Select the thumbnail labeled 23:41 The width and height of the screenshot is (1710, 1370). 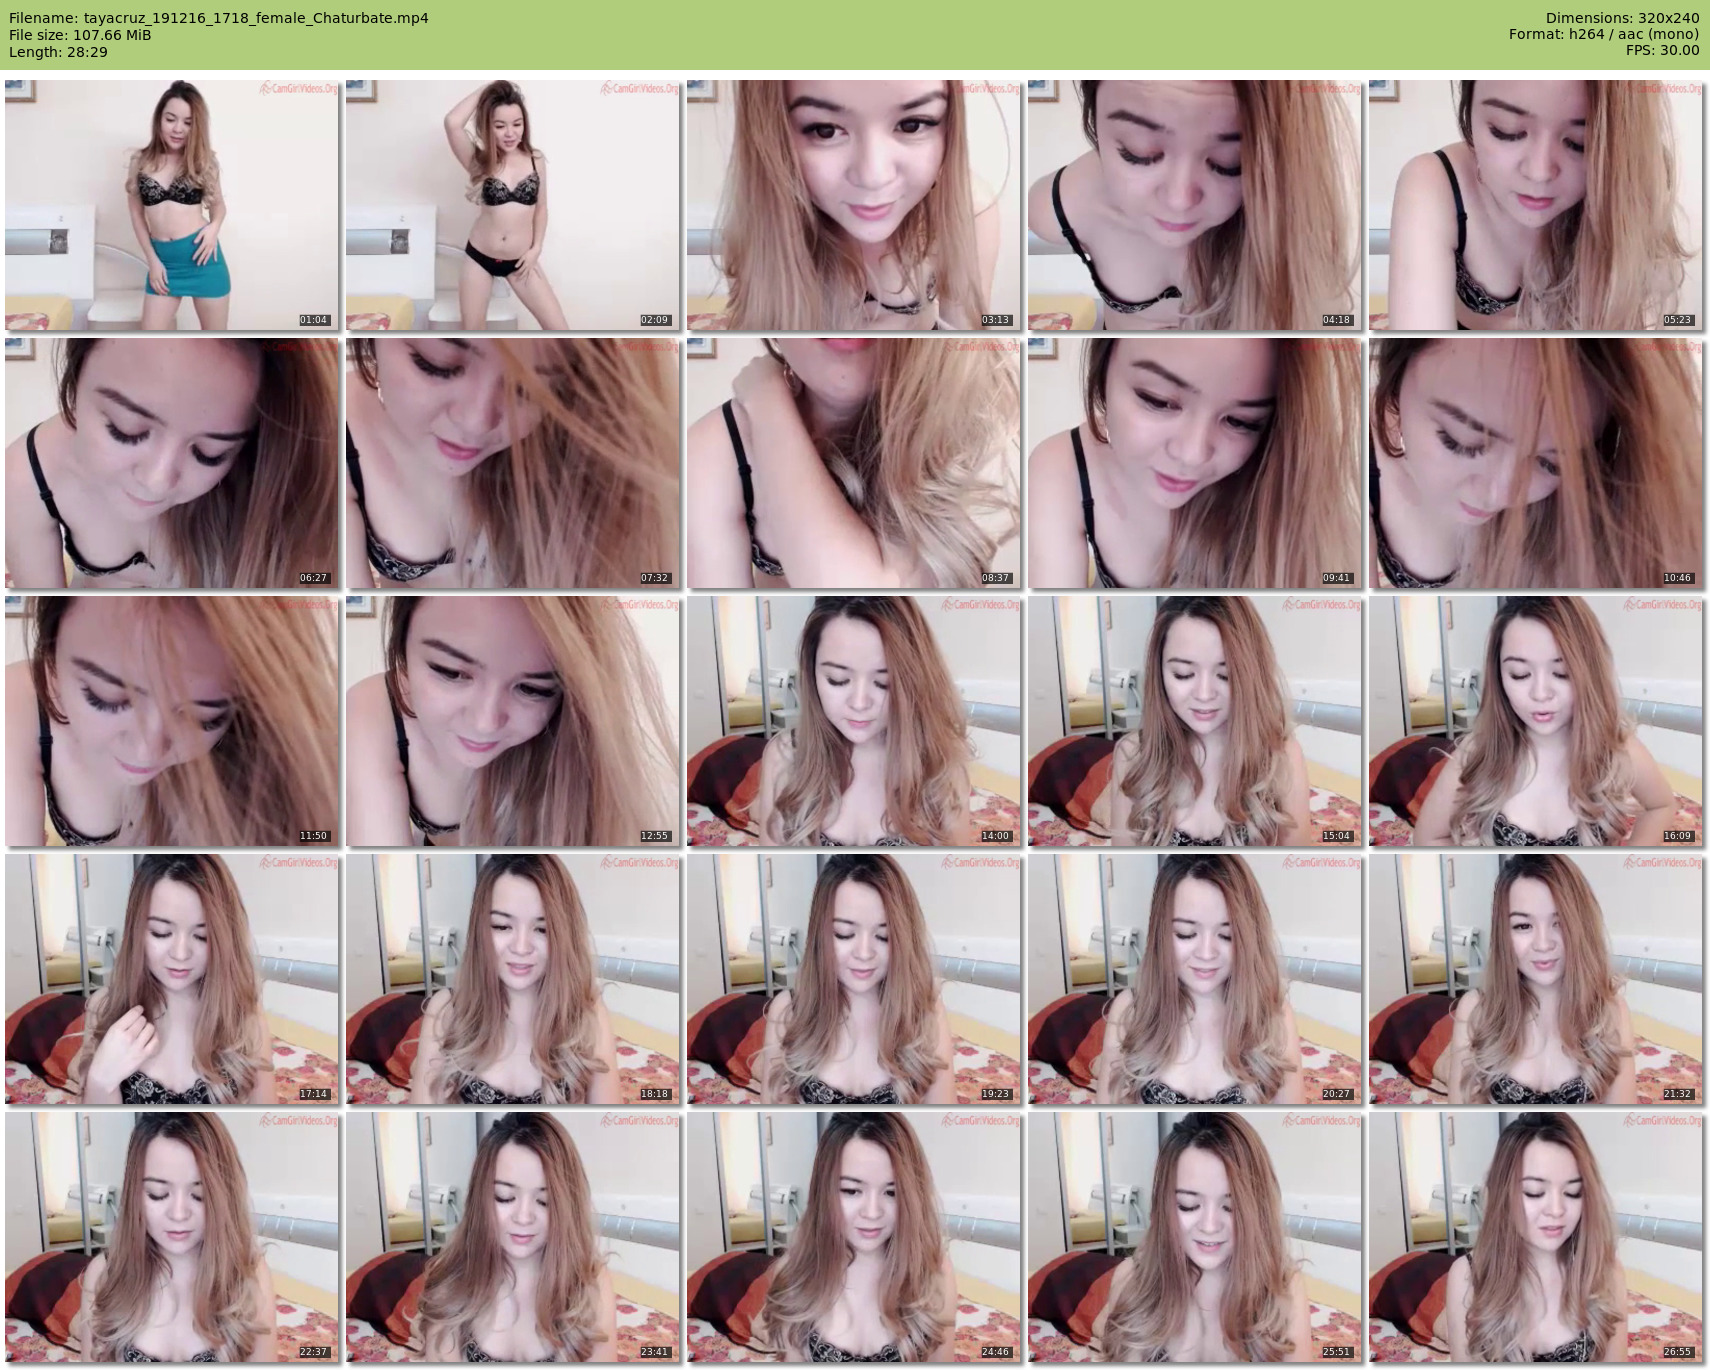coord(513,1237)
